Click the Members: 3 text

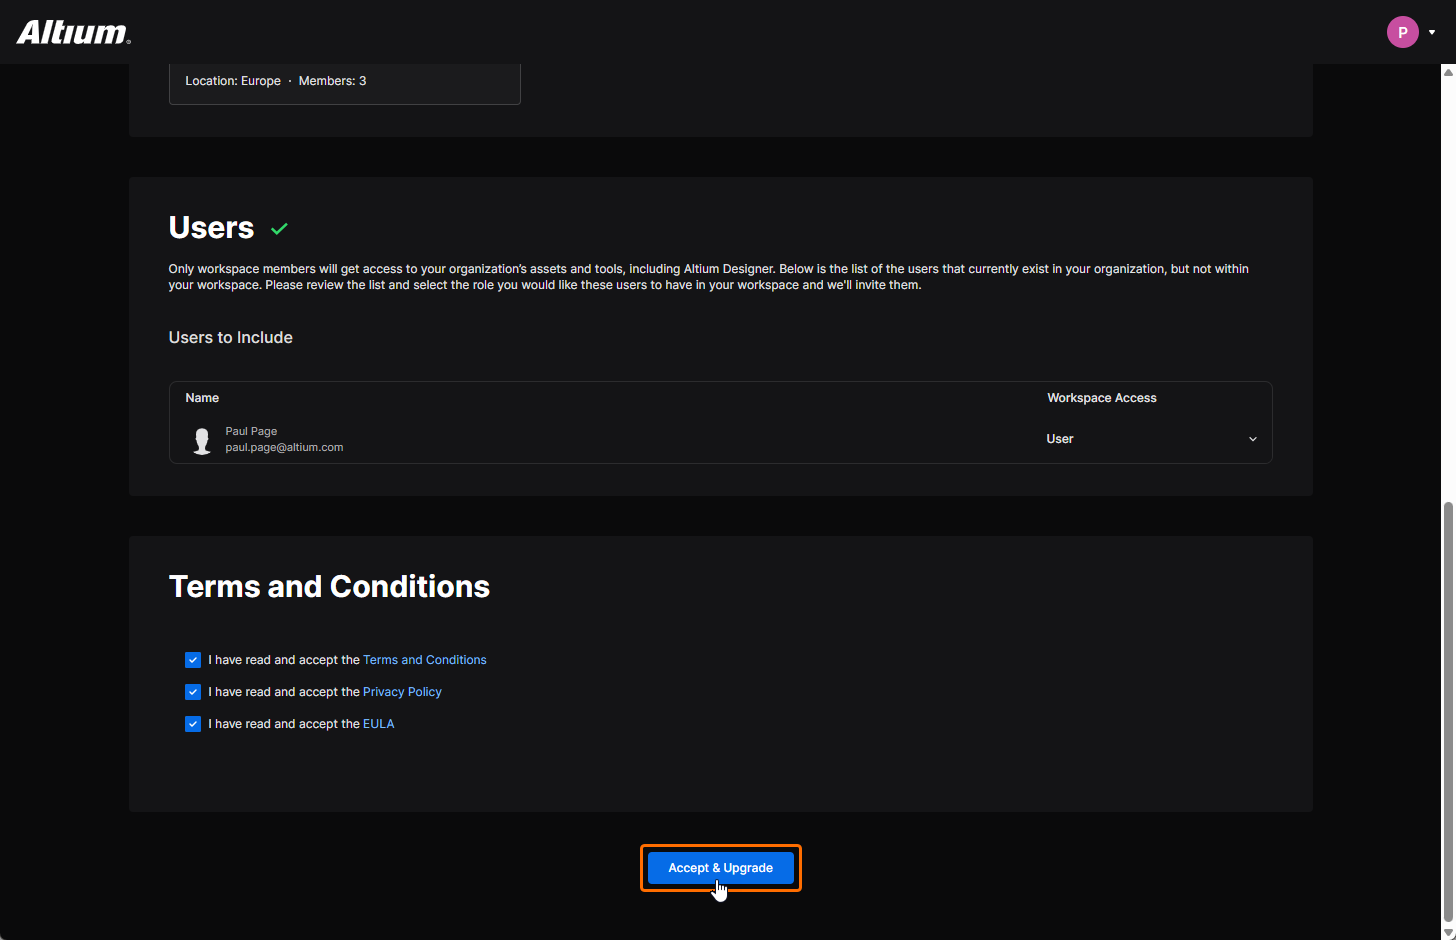(332, 81)
